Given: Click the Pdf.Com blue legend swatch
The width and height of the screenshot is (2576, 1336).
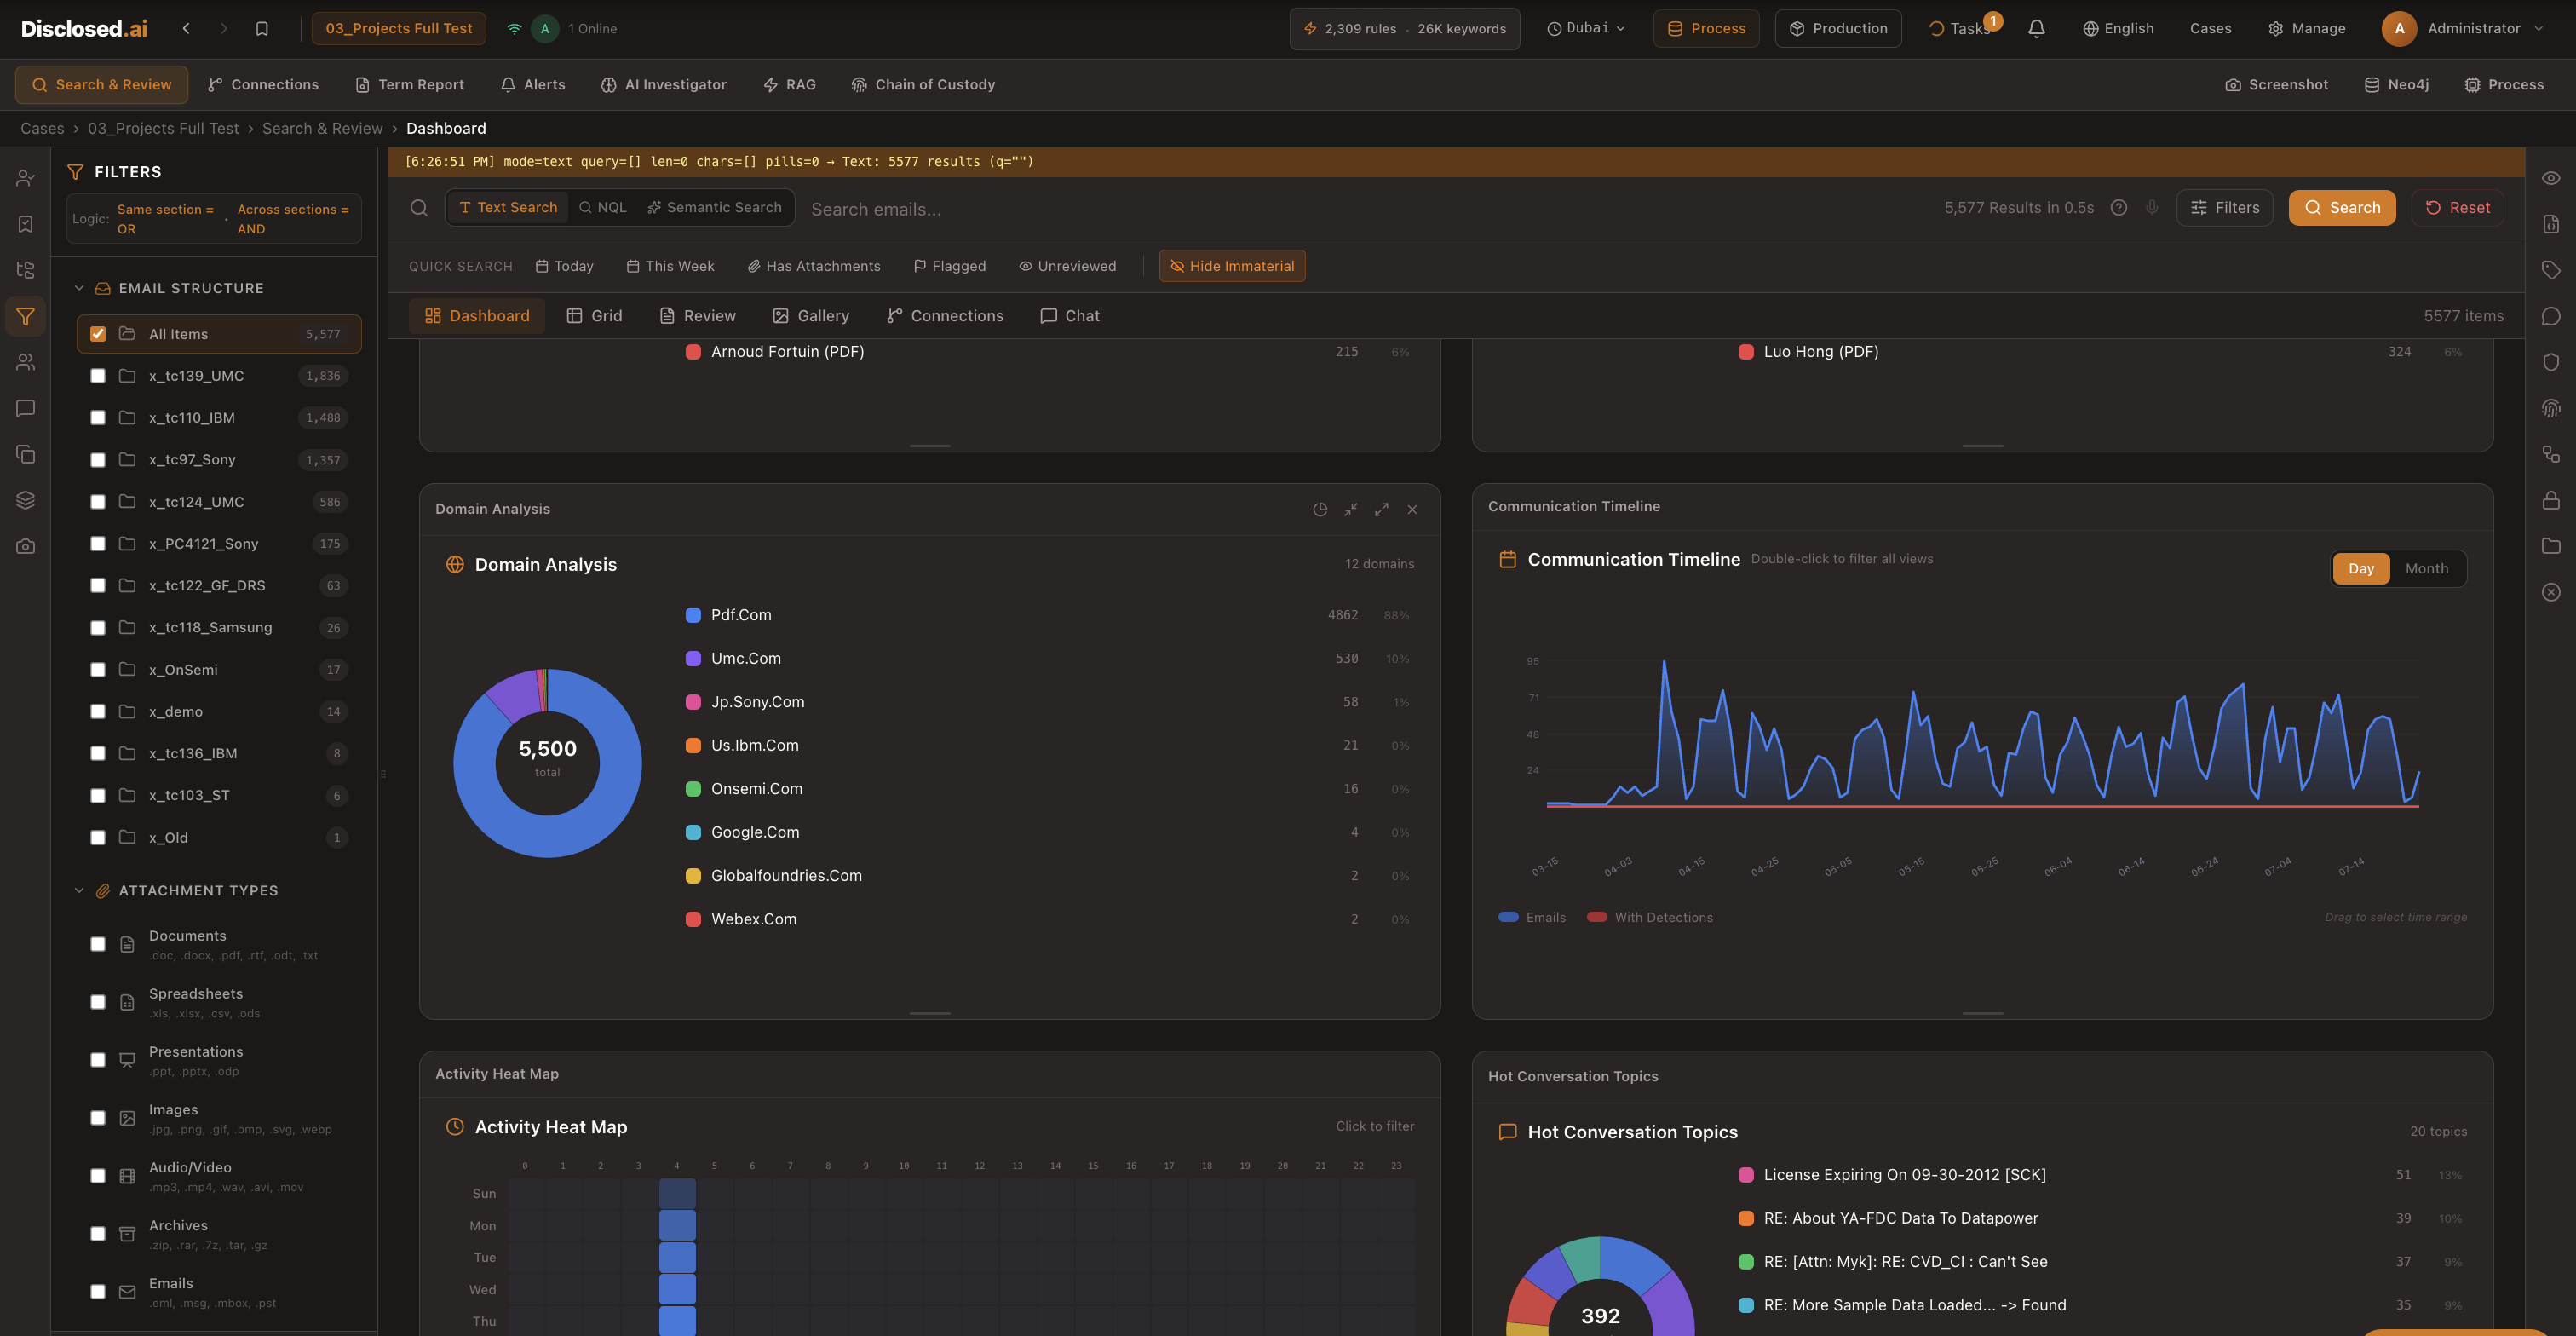Looking at the screenshot, I should click(x=693, y=615).
